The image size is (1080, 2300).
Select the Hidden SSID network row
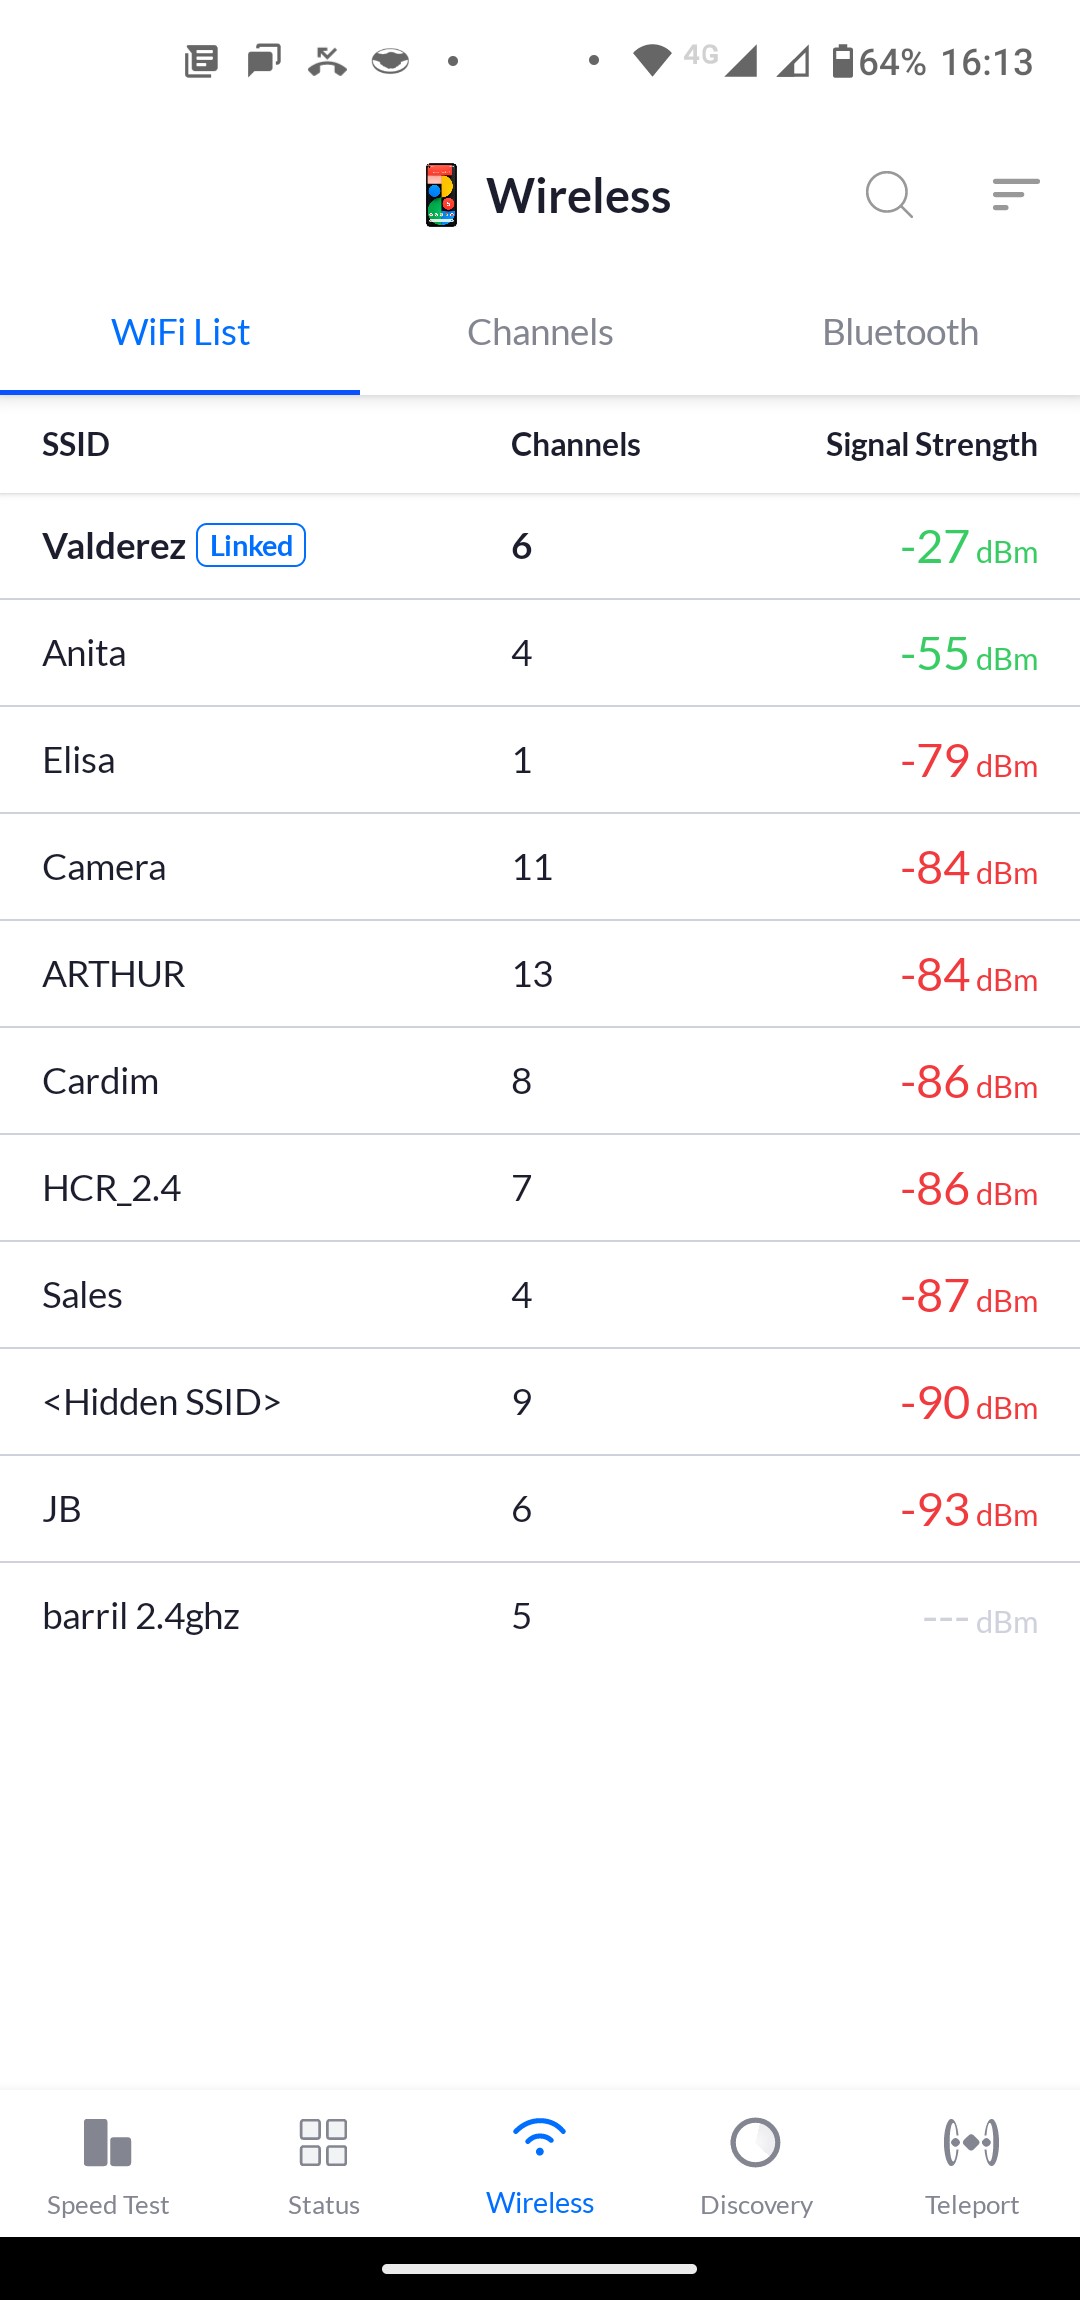[540, 1402]
